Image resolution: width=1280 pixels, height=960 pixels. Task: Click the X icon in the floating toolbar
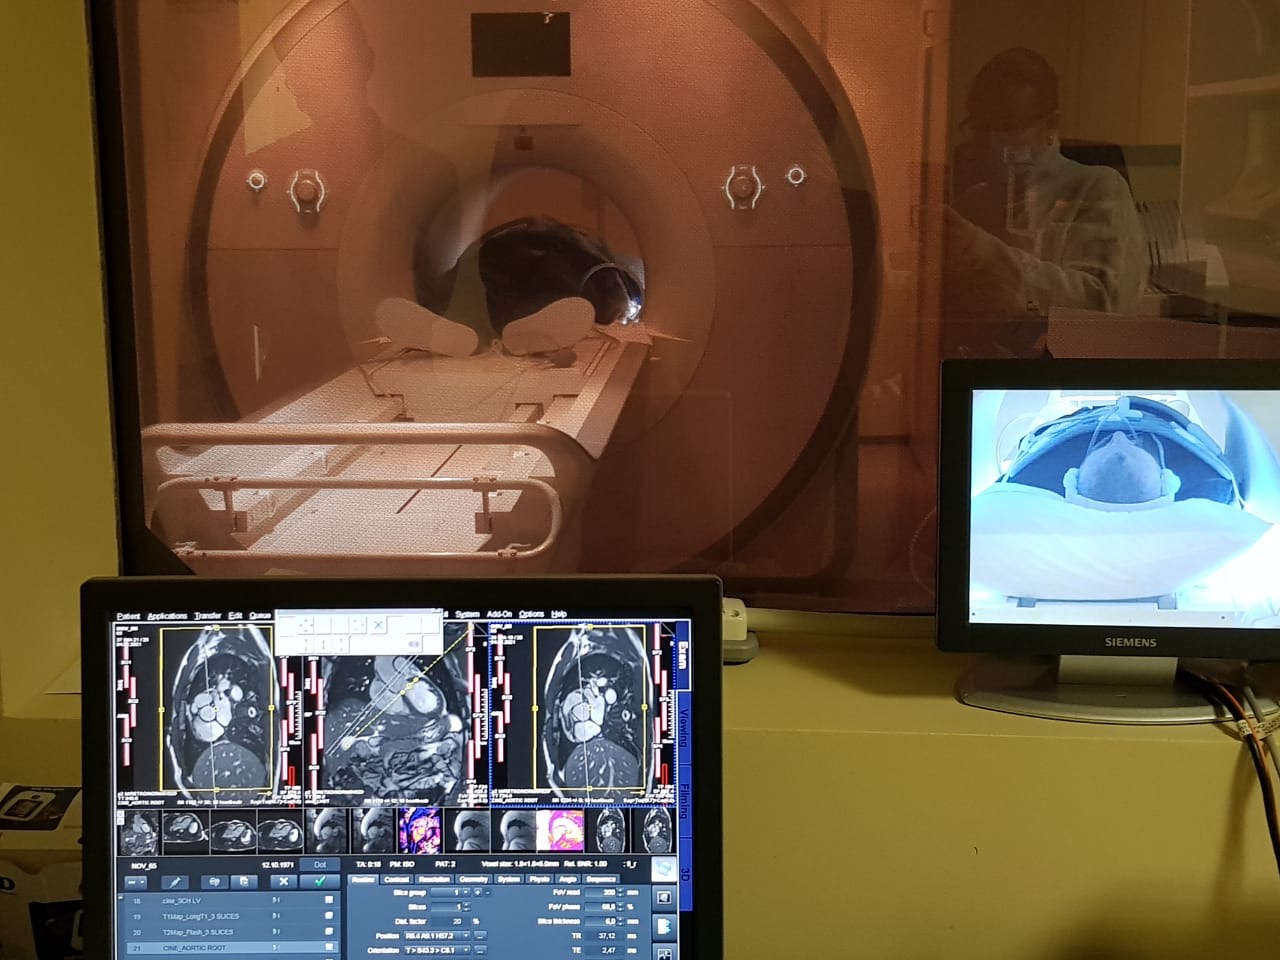click(x=378, y=625)
